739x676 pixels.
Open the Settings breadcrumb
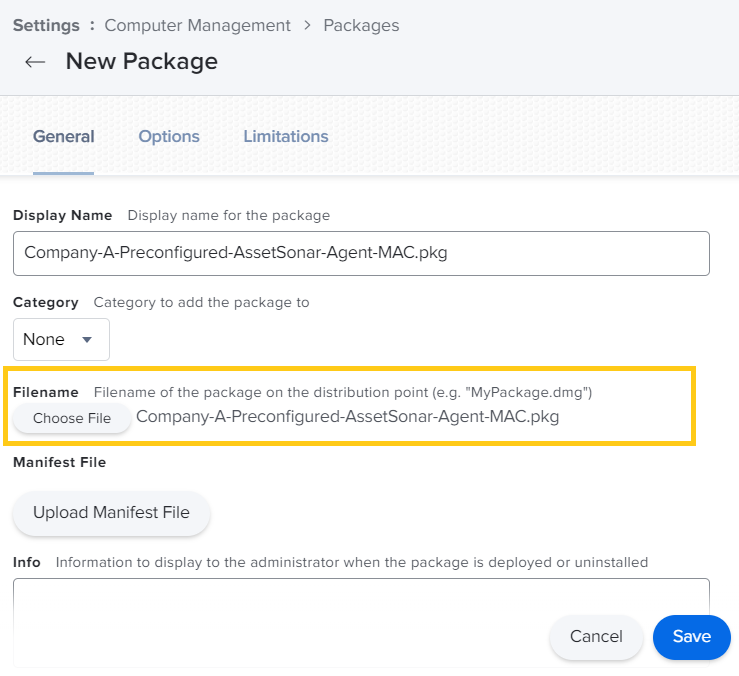[45, 25]
